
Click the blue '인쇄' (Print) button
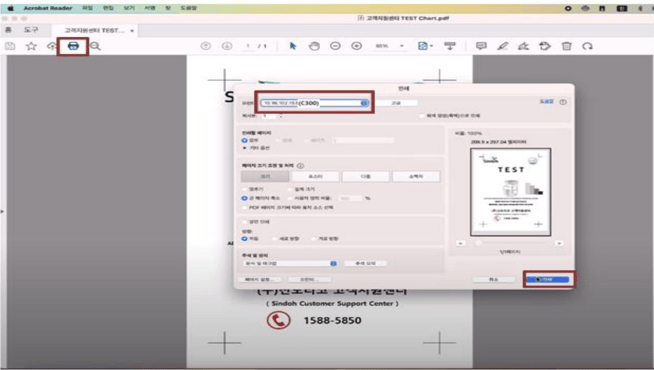[547, 279]
